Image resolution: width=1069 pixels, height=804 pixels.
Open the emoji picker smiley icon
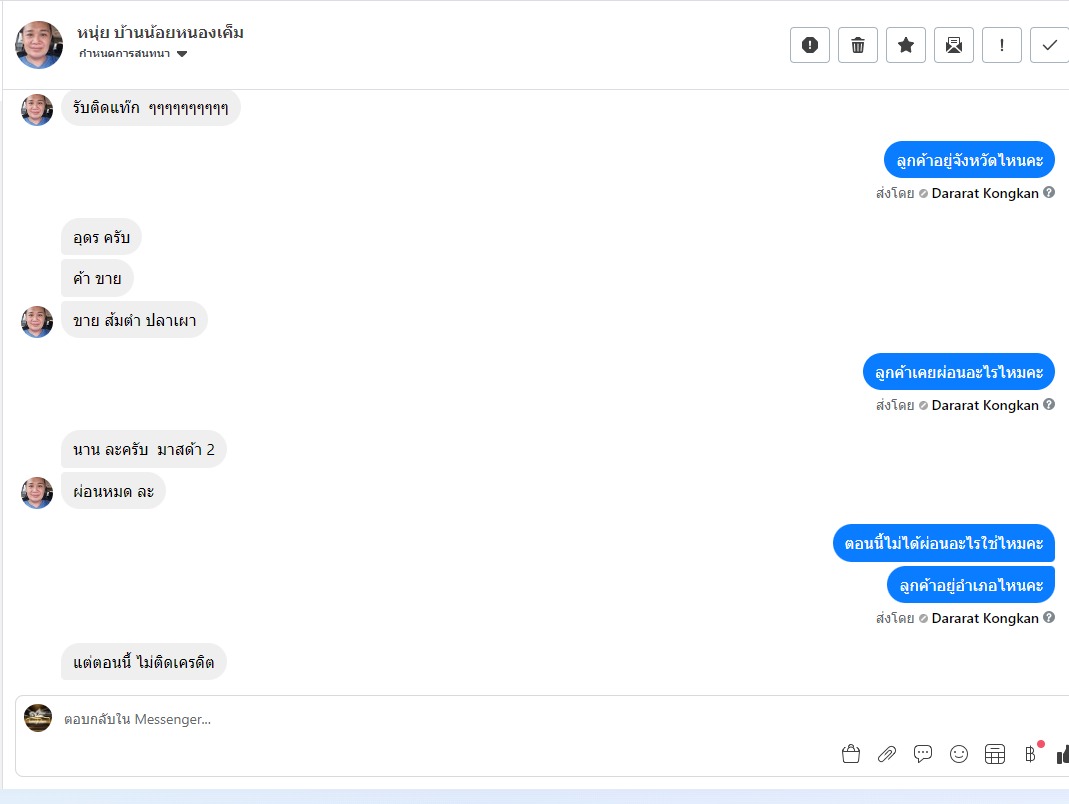pyautogui.click(x=959, y=754)
